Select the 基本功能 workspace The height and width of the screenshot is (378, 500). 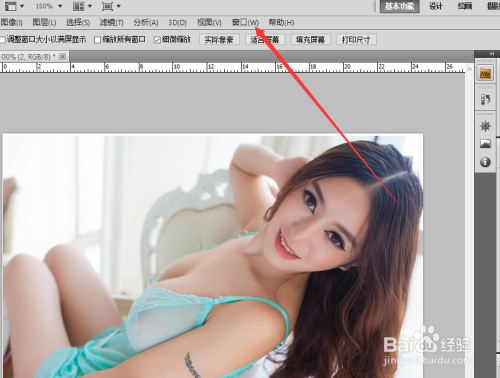399,6
